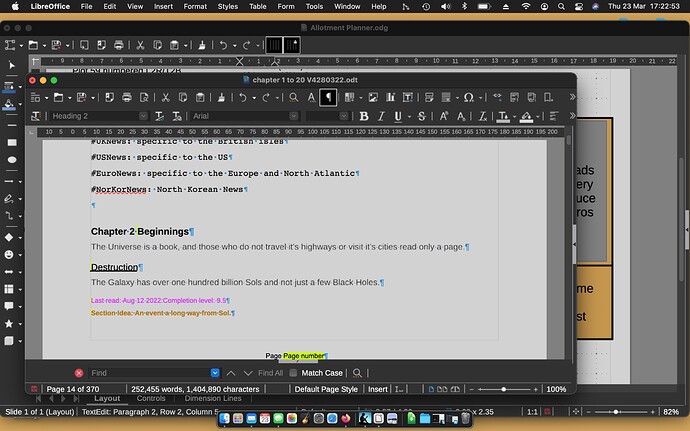
Task: Click the Find All button
Action: click(270, 373)
